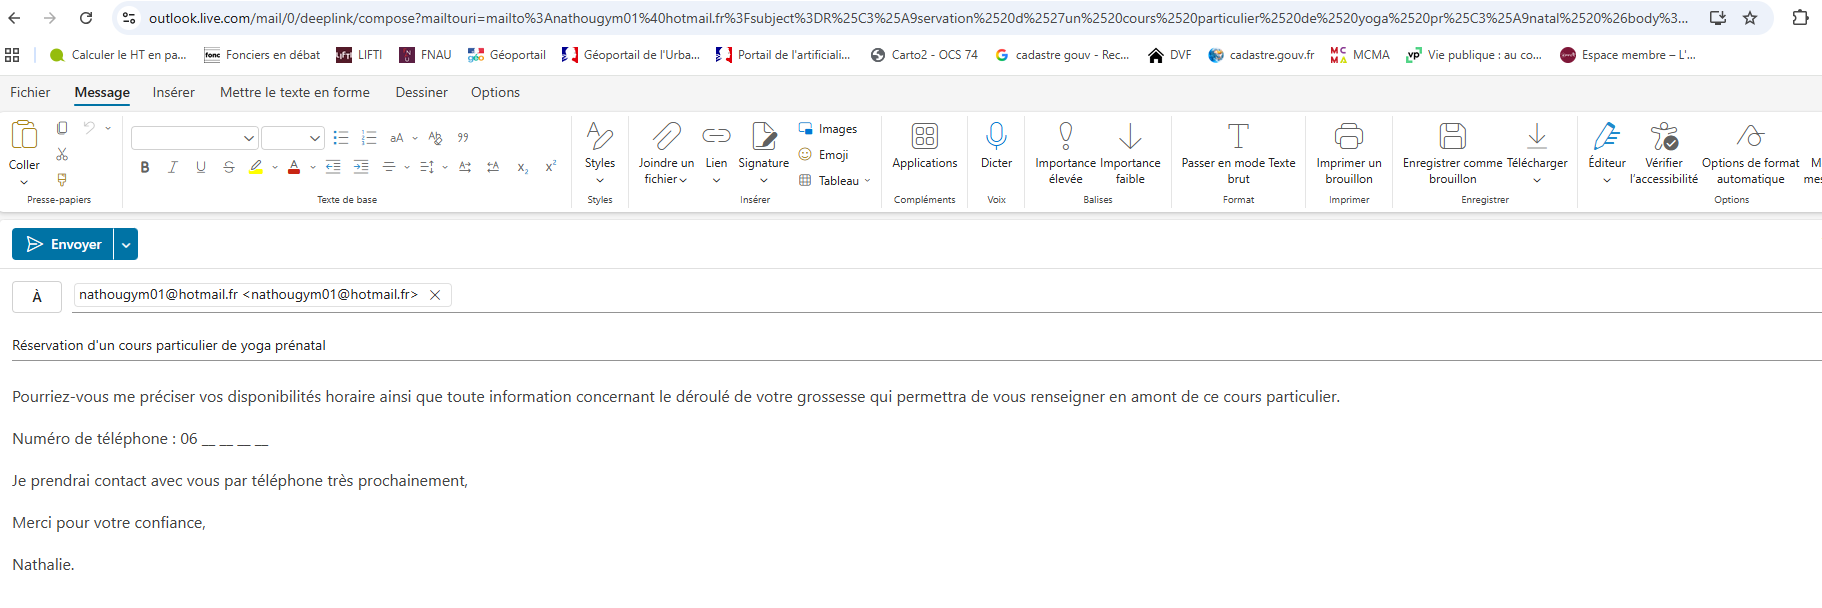The width and height of the screenshot is (1822, 608).
Task: Mark message as Importance faible
Action: click(x=1130, y=153)
